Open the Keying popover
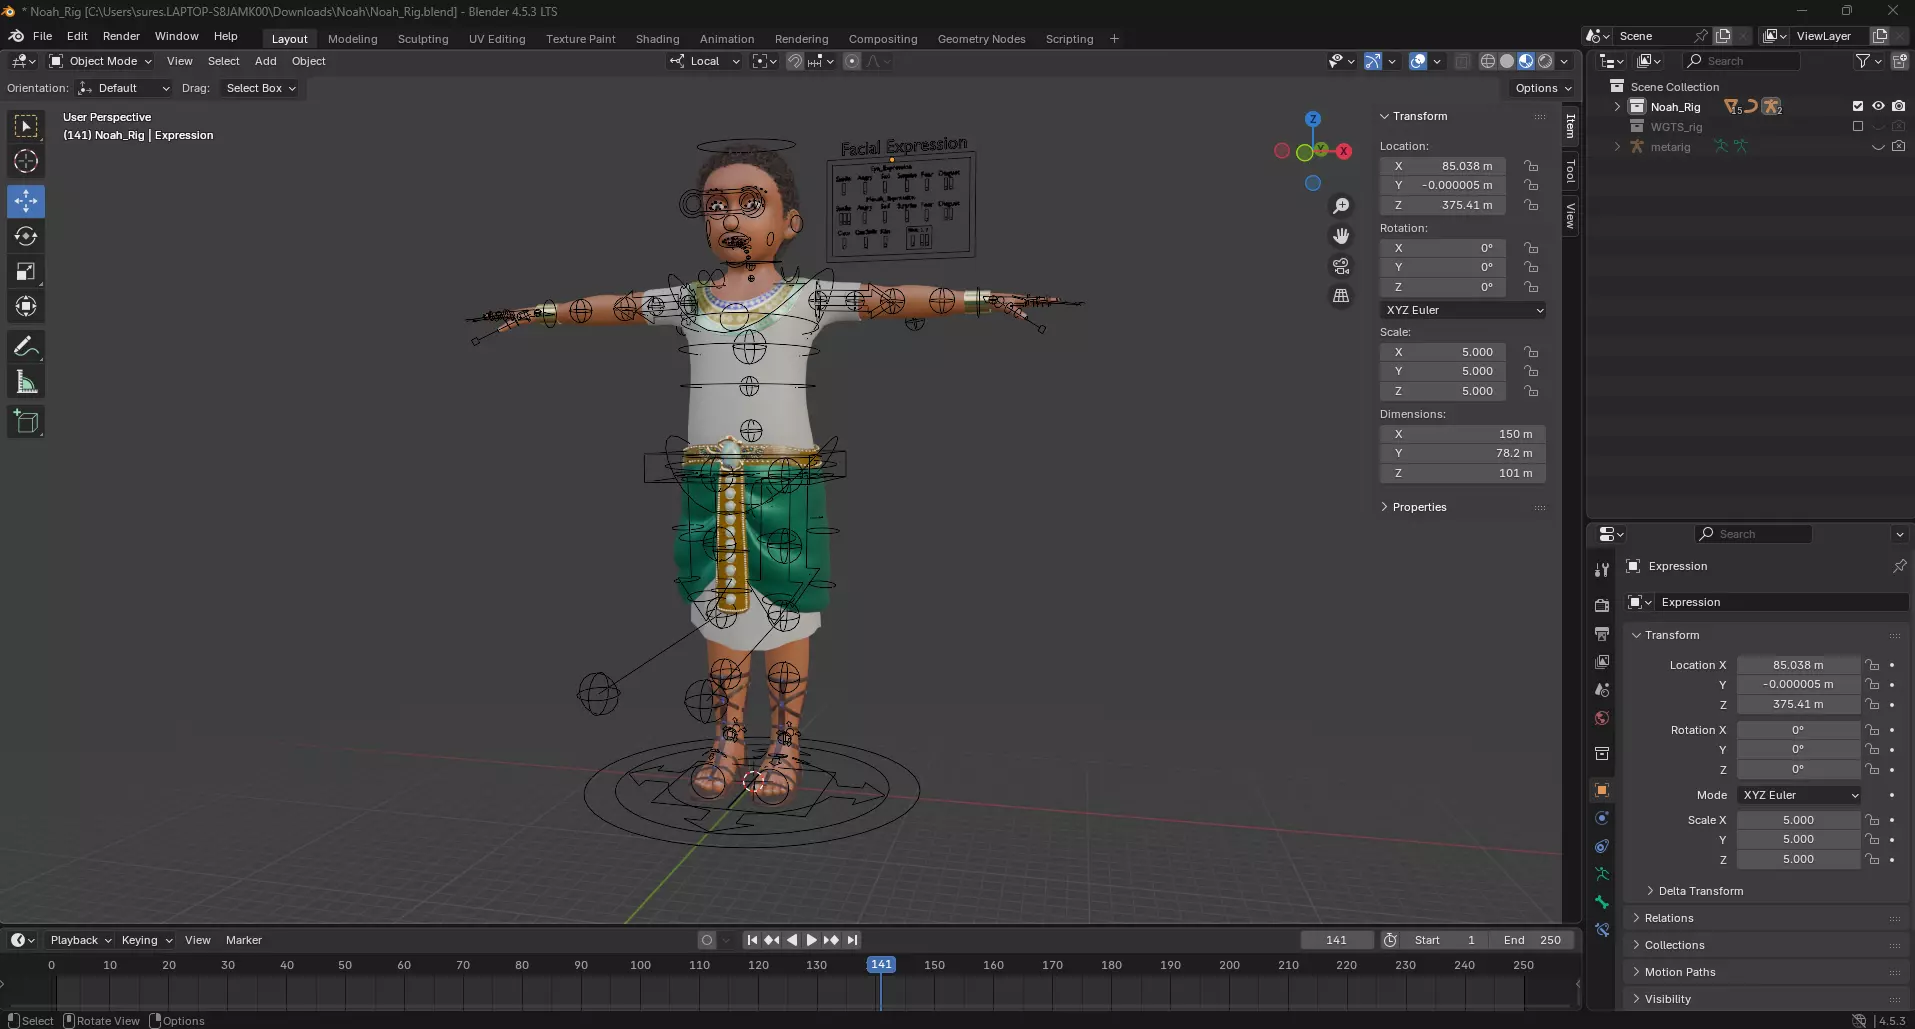Image resolution: width=1915 pixels, height=1029 pixels. pos(146,940)
